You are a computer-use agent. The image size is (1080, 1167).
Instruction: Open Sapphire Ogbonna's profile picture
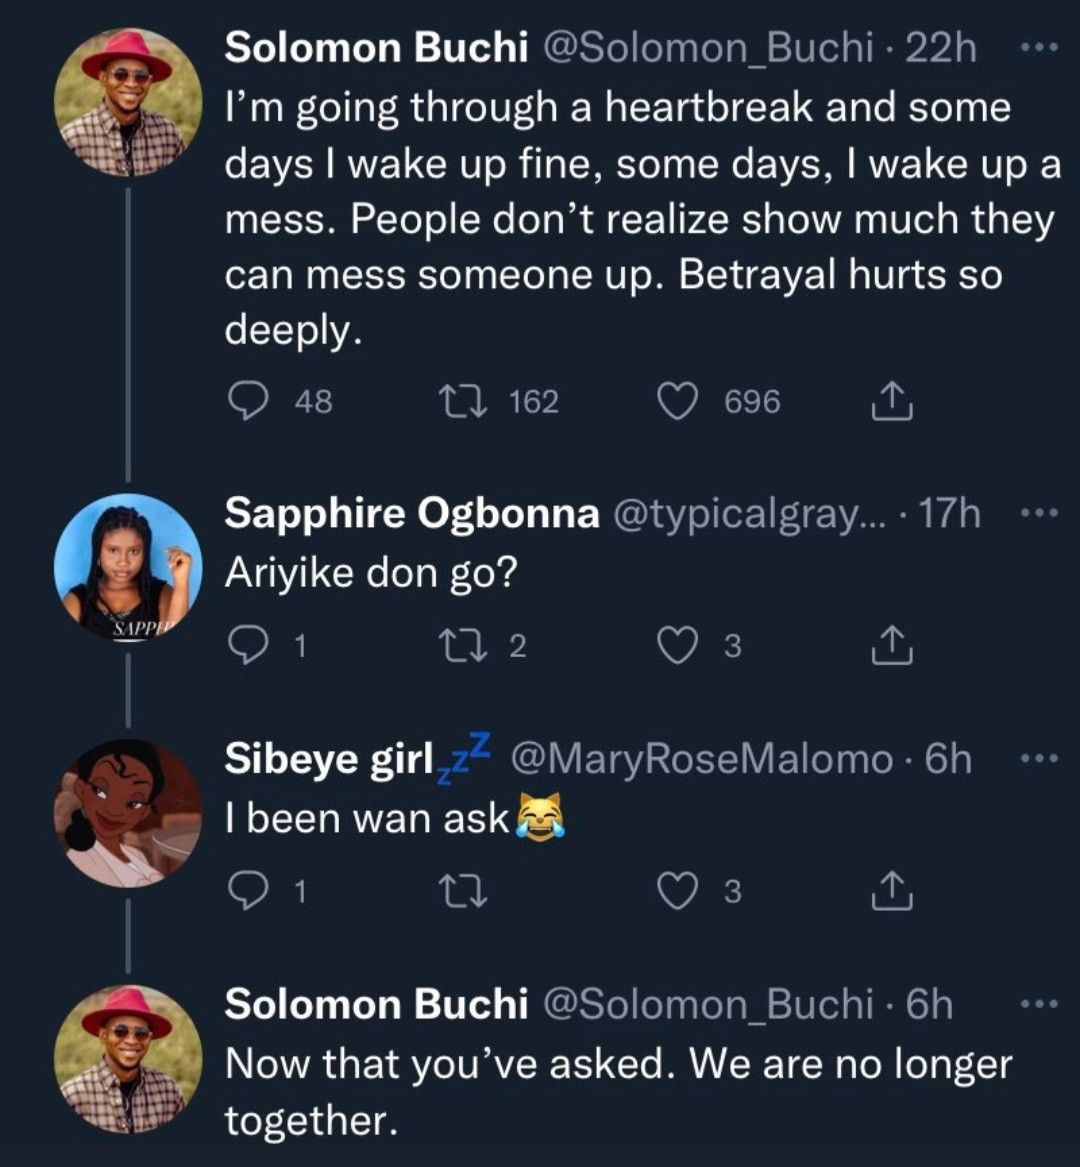coord(127,568)
